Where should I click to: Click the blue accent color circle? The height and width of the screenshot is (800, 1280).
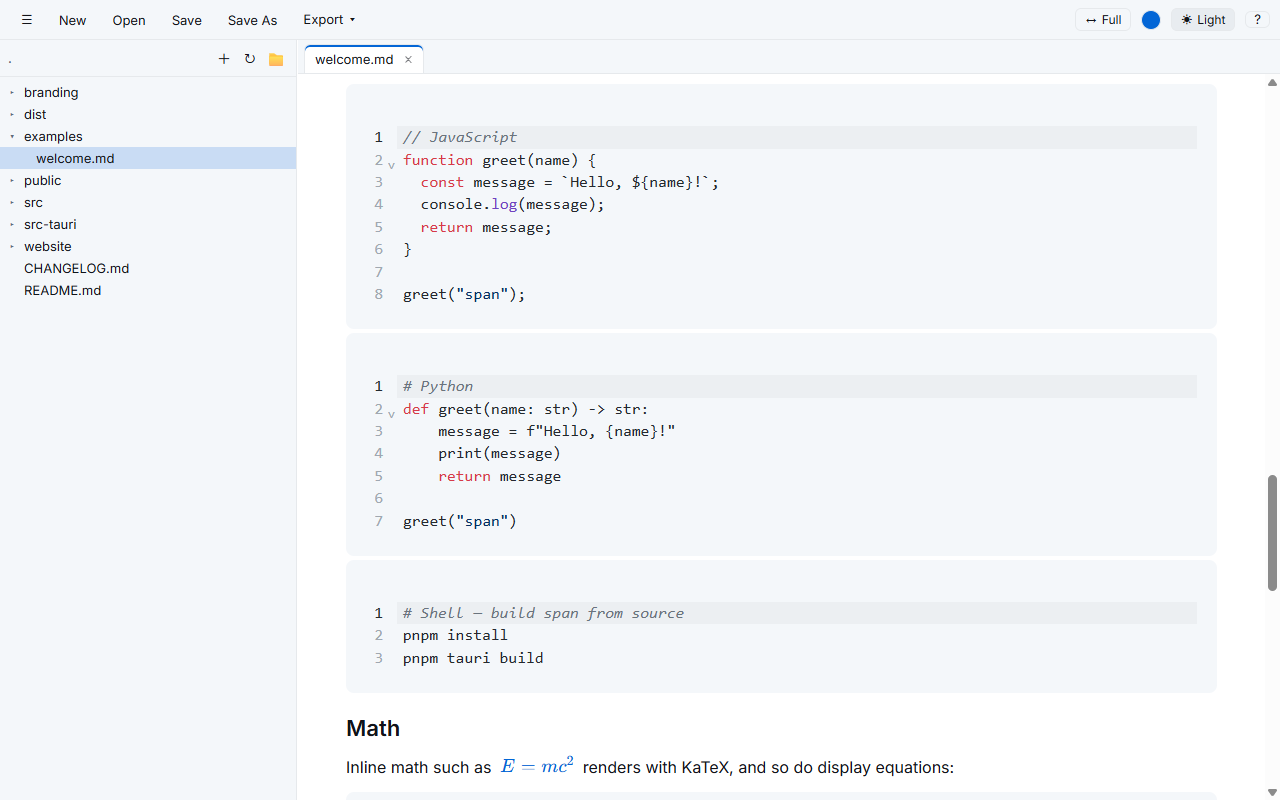(1151, 20)
